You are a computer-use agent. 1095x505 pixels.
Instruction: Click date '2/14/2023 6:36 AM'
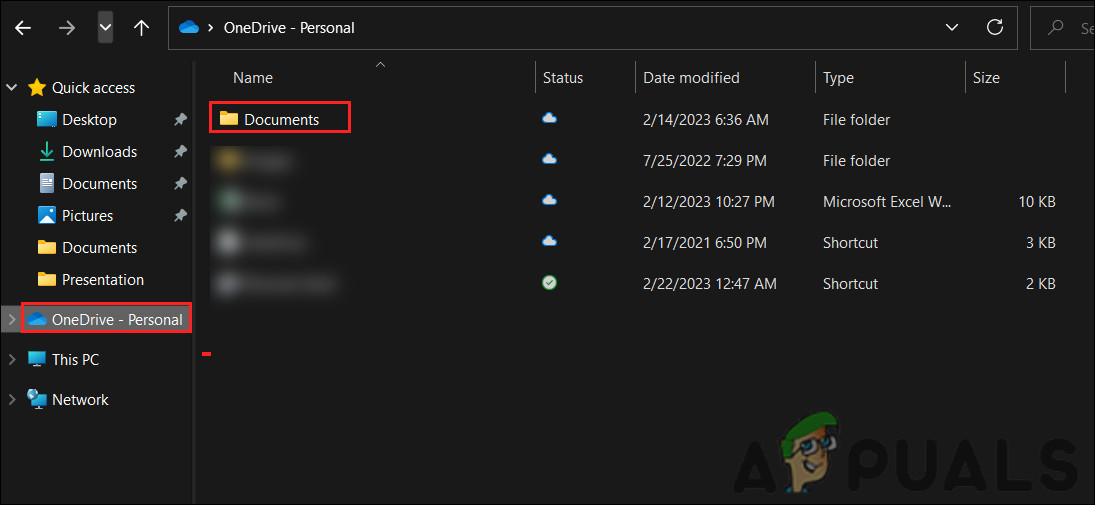(706, 120)
